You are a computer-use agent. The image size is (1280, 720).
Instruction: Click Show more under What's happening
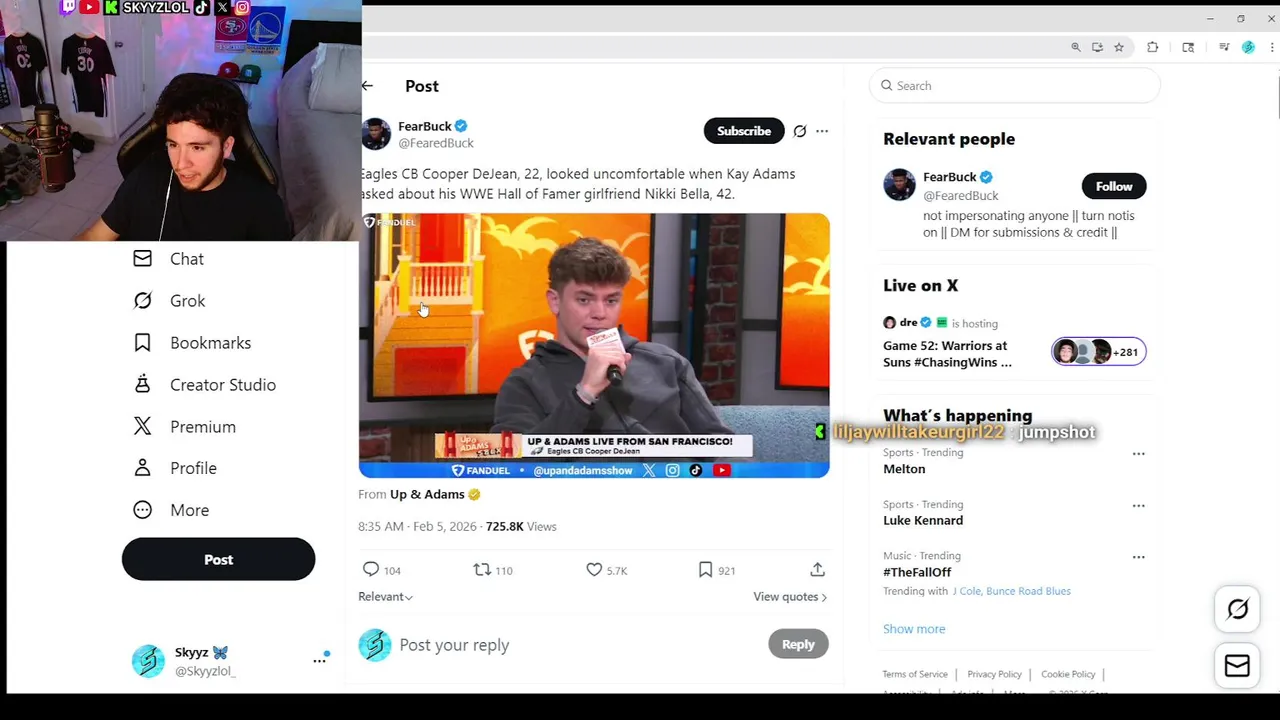[914, 629]
